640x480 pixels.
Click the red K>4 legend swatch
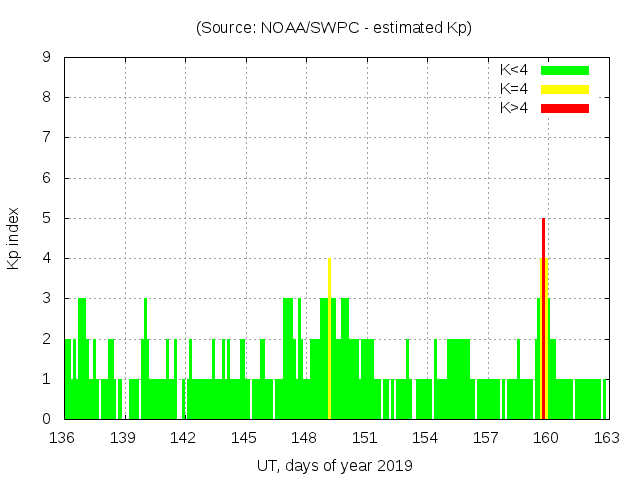click(x=565, y=108)
